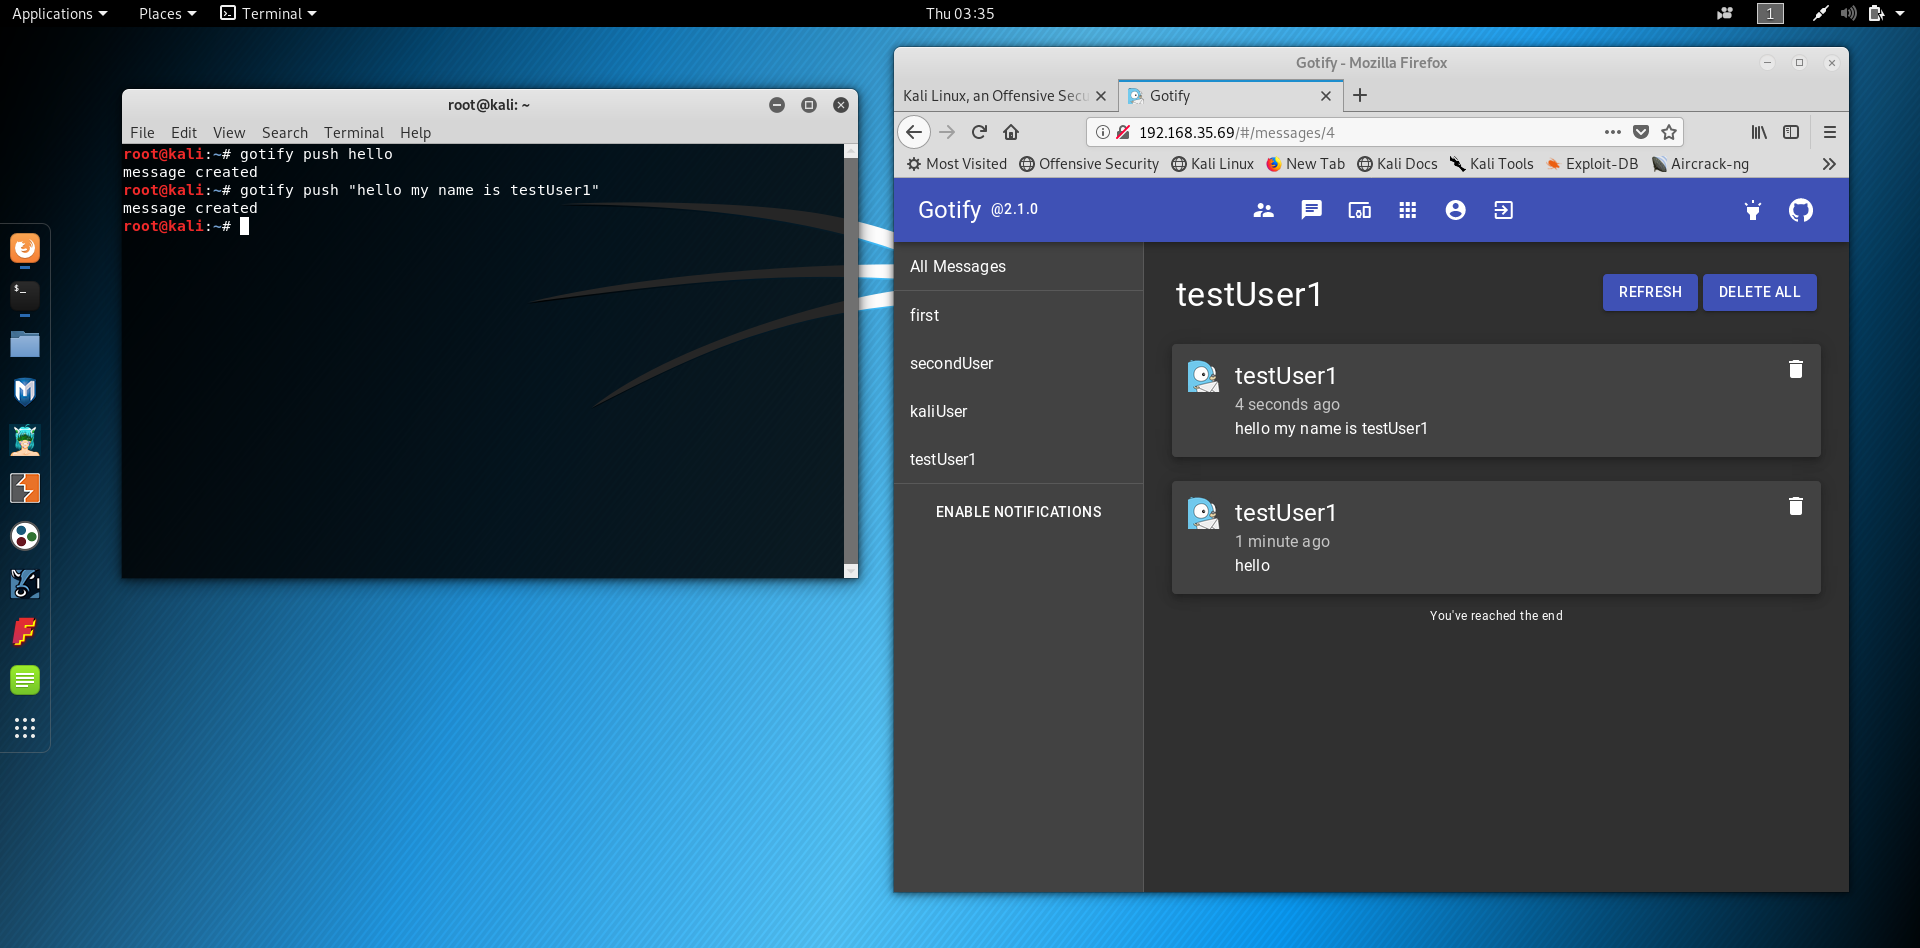Viewport: 1920px width, 948px height.
Task: Open new tab with plus button
Action: point(1359,95)
